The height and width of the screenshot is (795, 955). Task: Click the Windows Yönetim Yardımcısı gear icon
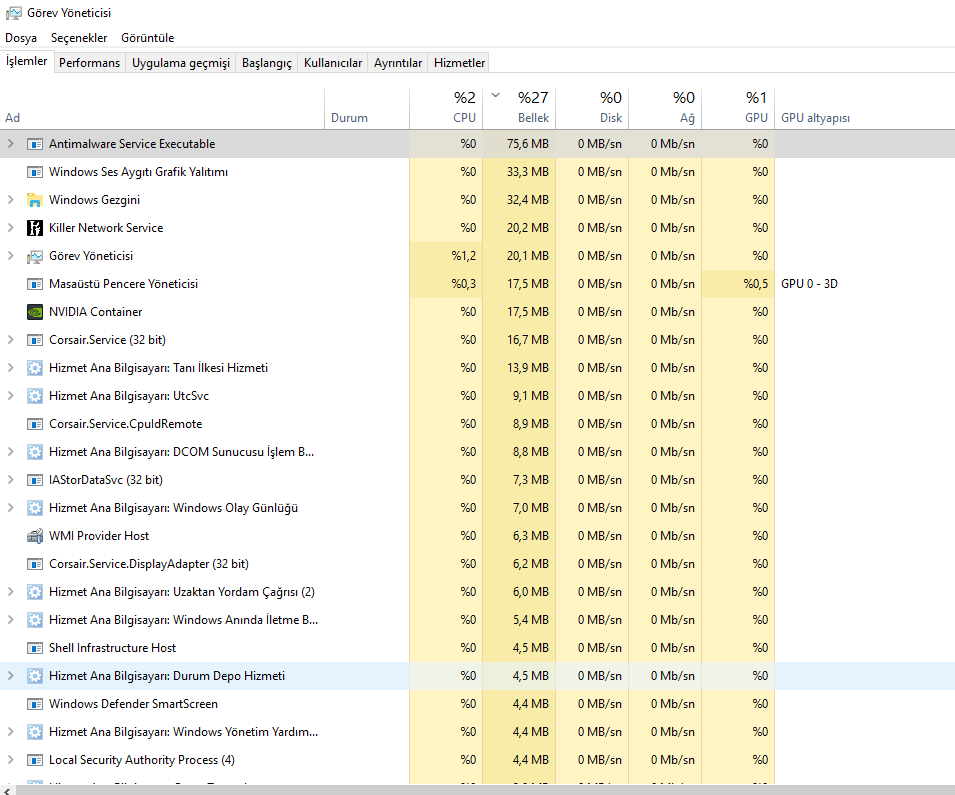pyautogui.click(x=35, y=733)
